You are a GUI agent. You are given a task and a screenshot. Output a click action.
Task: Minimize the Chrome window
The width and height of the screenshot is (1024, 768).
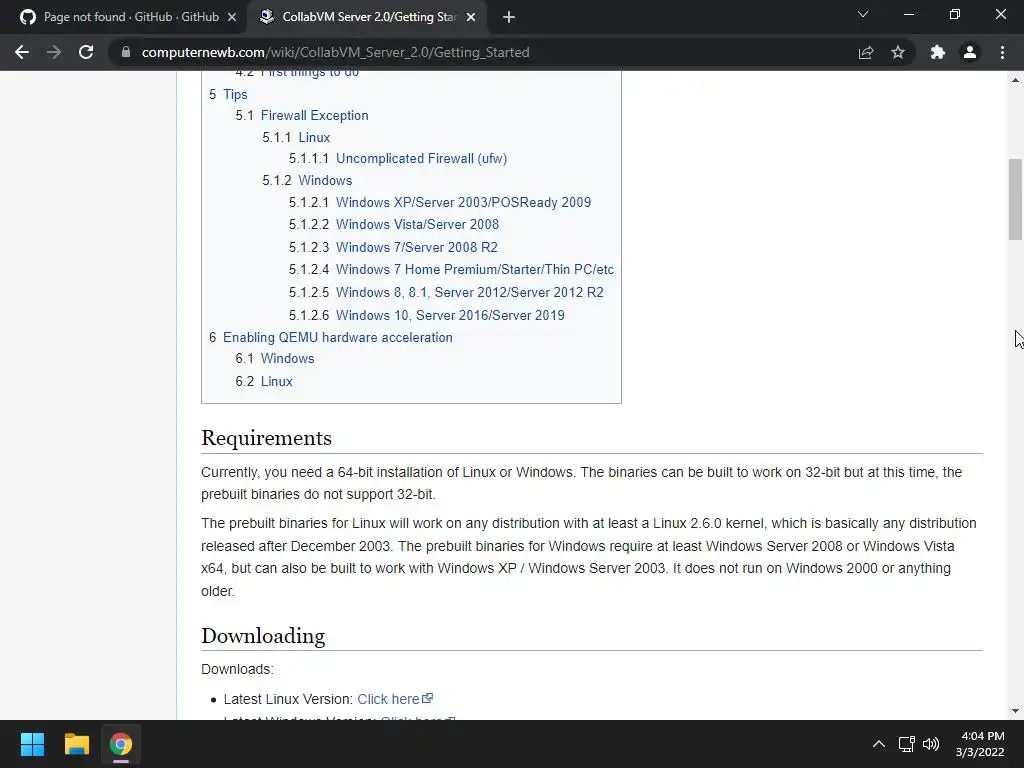(908, 14)
